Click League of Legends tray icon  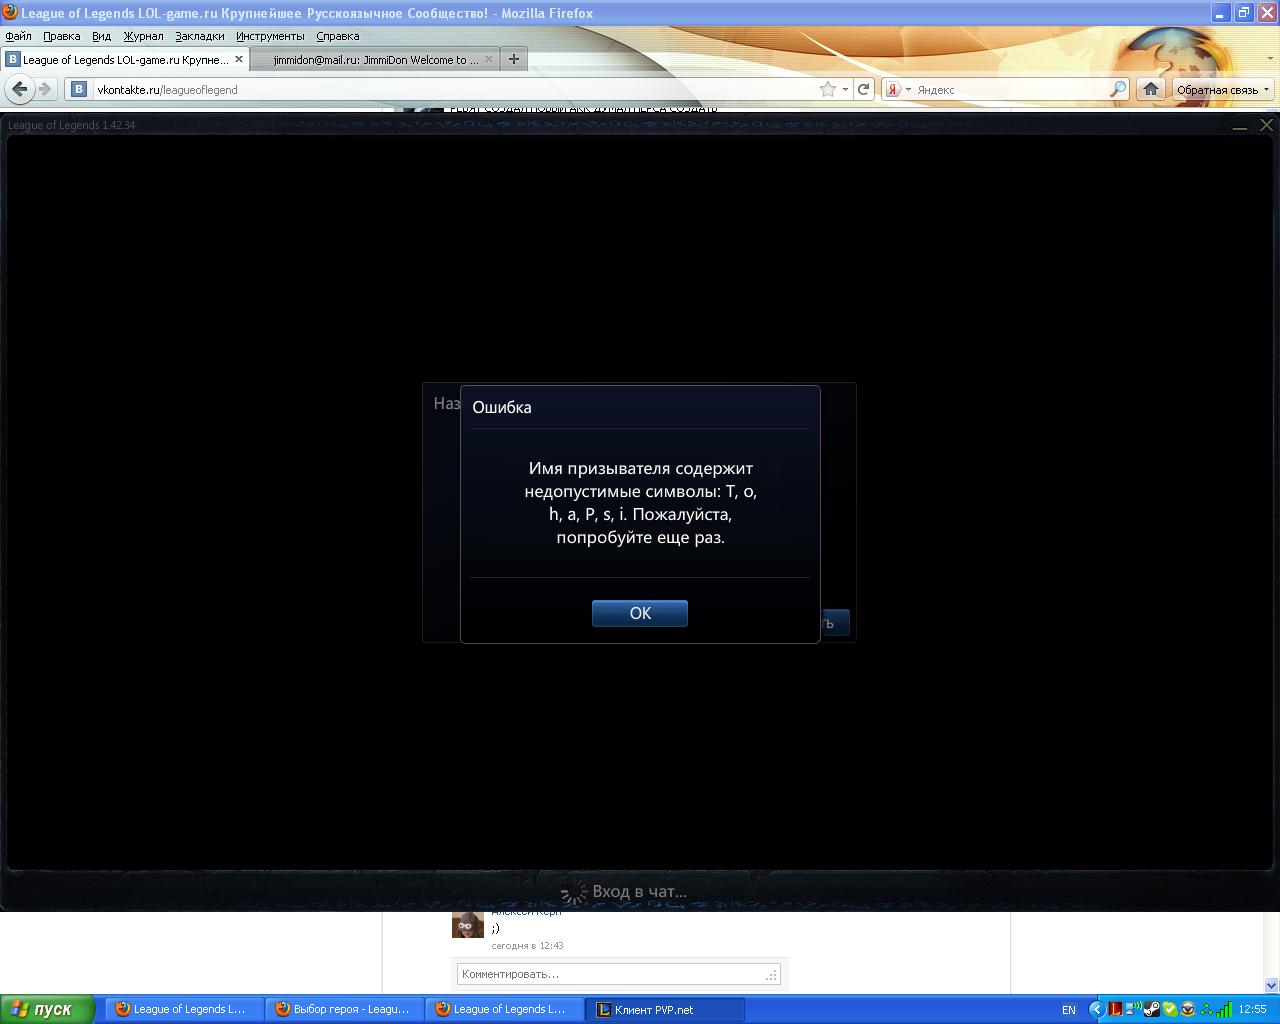(x=1116, y=1009)
